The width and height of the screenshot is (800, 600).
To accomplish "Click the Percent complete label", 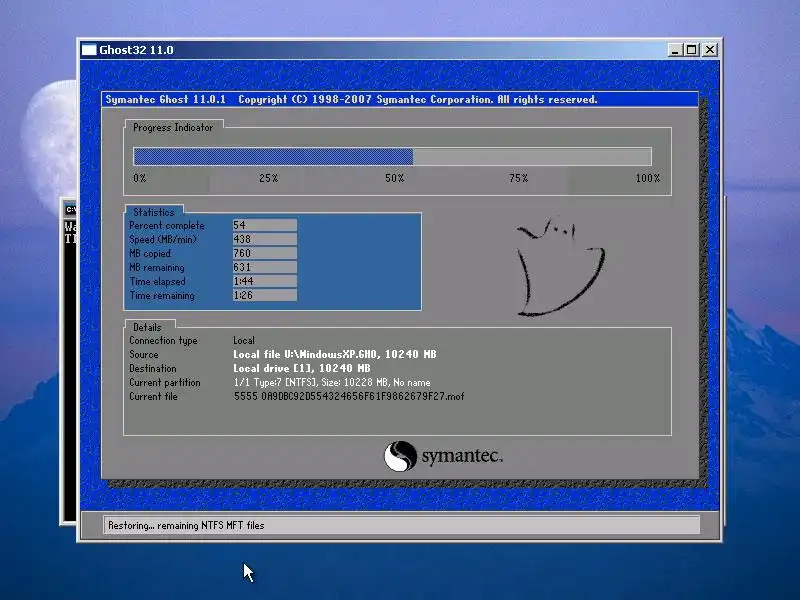I will coord(167,226).
